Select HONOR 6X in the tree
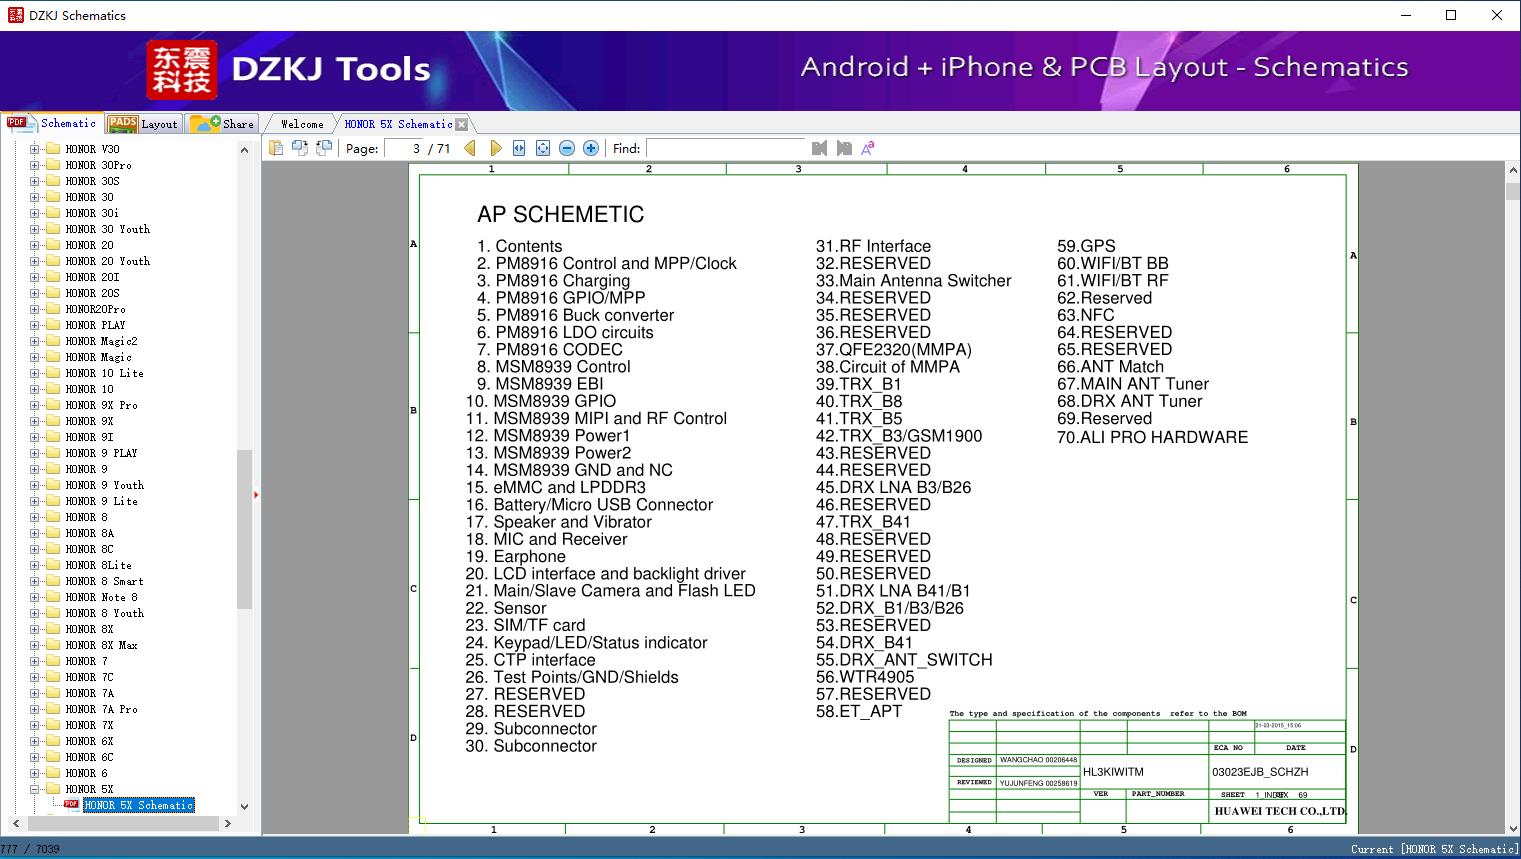1521x859 pixels. tap(89, 741)
